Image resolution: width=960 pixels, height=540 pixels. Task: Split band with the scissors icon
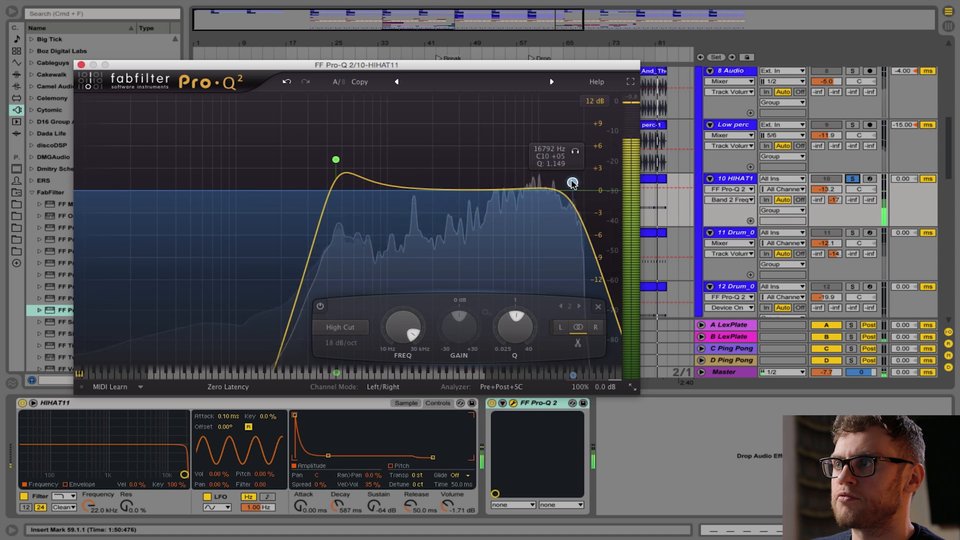(577, 343)
